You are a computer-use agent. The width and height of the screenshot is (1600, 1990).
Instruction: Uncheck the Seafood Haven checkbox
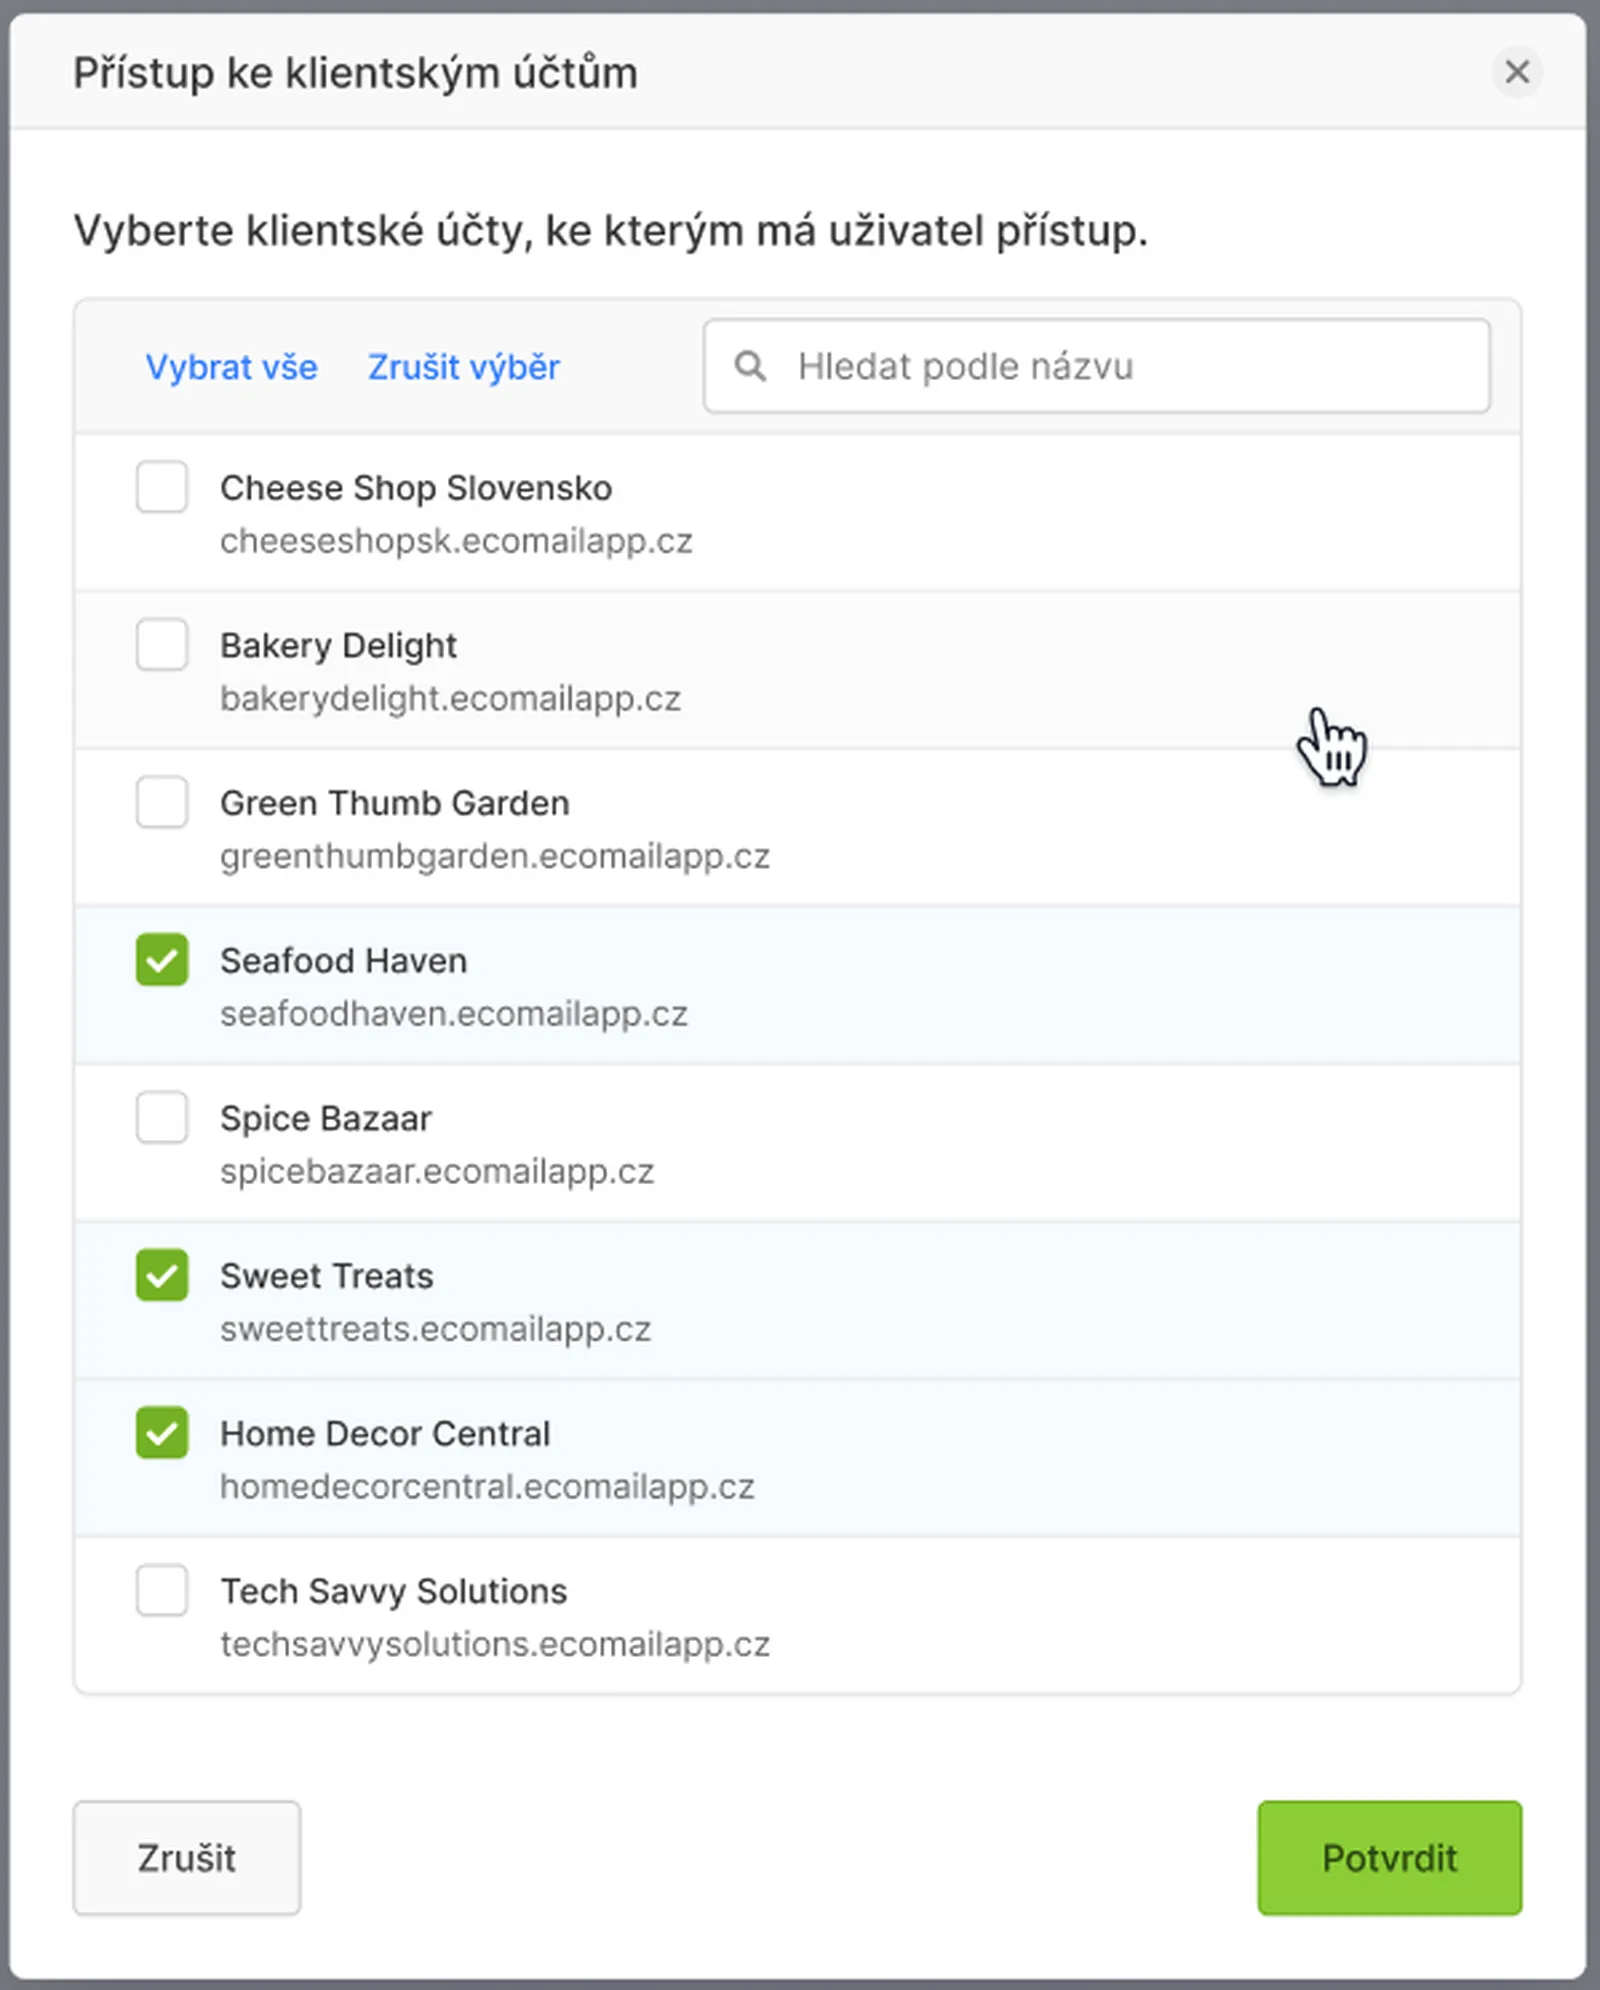click(162, 960)
